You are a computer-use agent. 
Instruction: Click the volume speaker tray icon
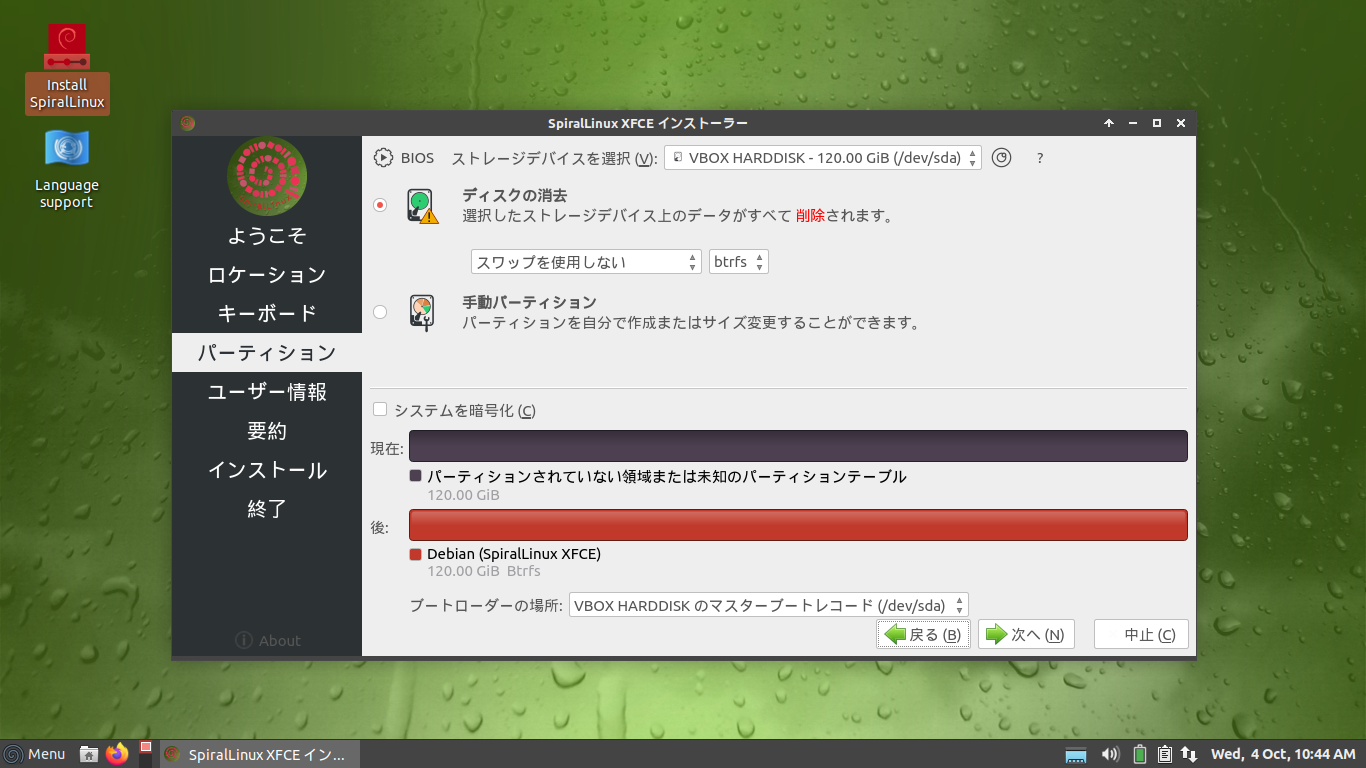1110,754
